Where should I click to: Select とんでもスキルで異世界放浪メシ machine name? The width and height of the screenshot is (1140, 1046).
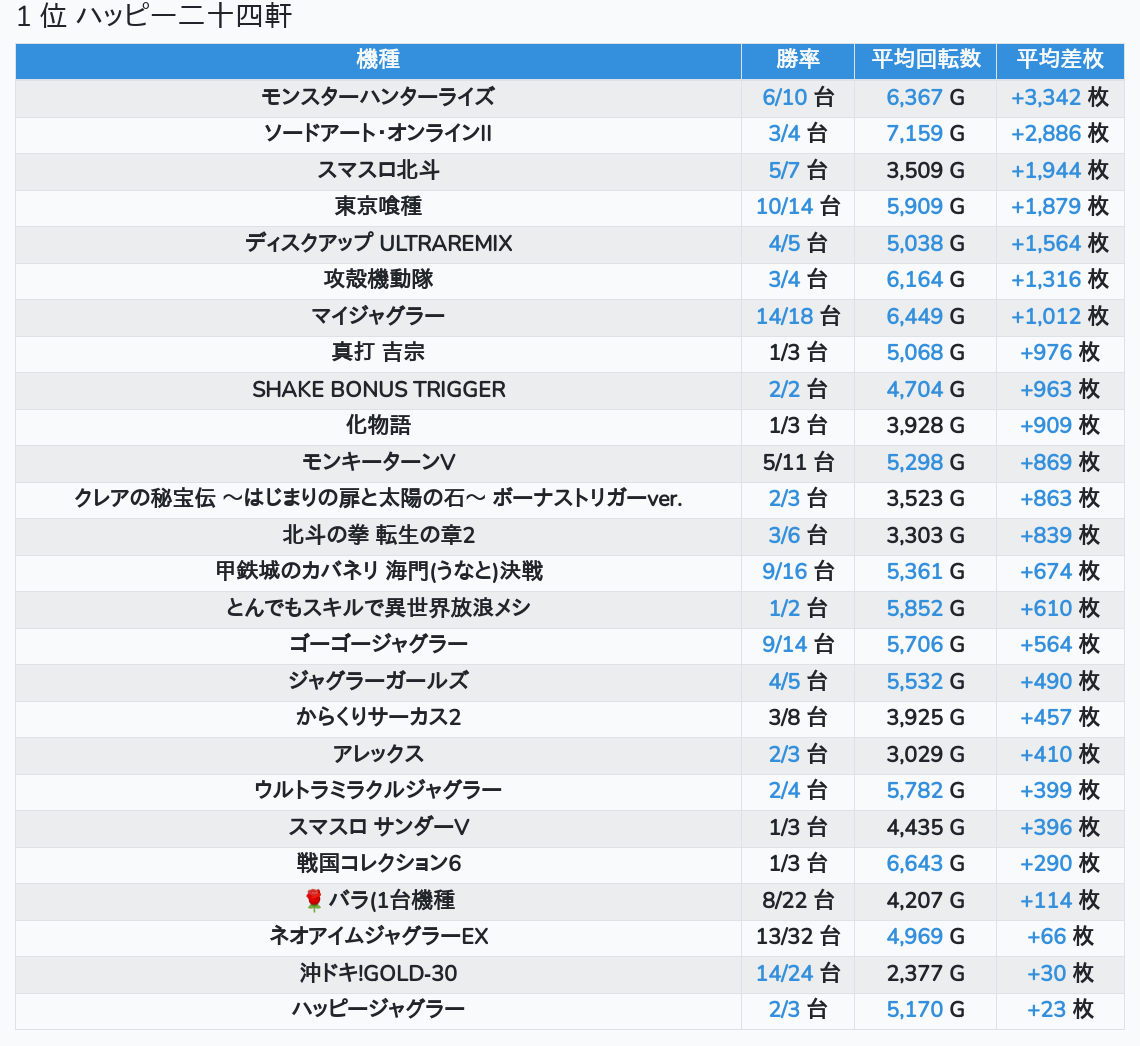[x=378, y=608]
